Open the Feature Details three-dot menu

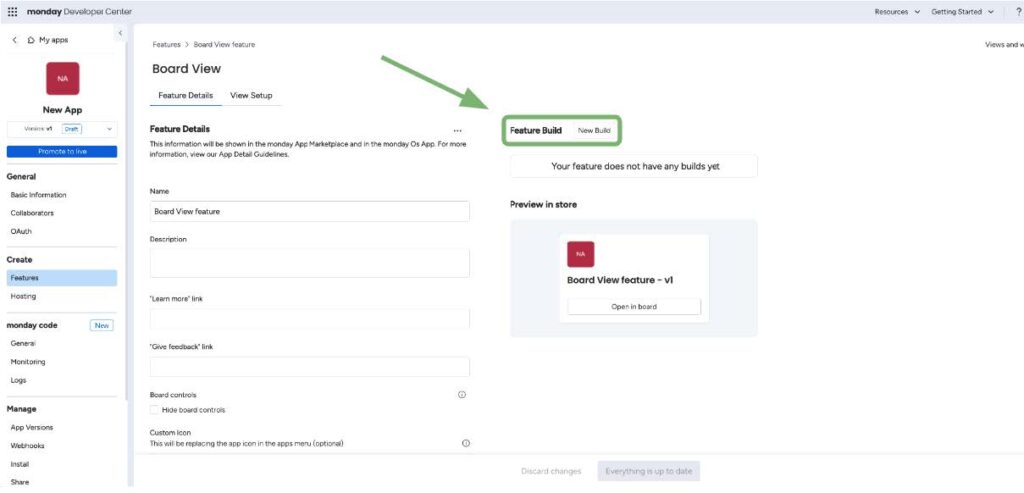(x=457, y=131)
